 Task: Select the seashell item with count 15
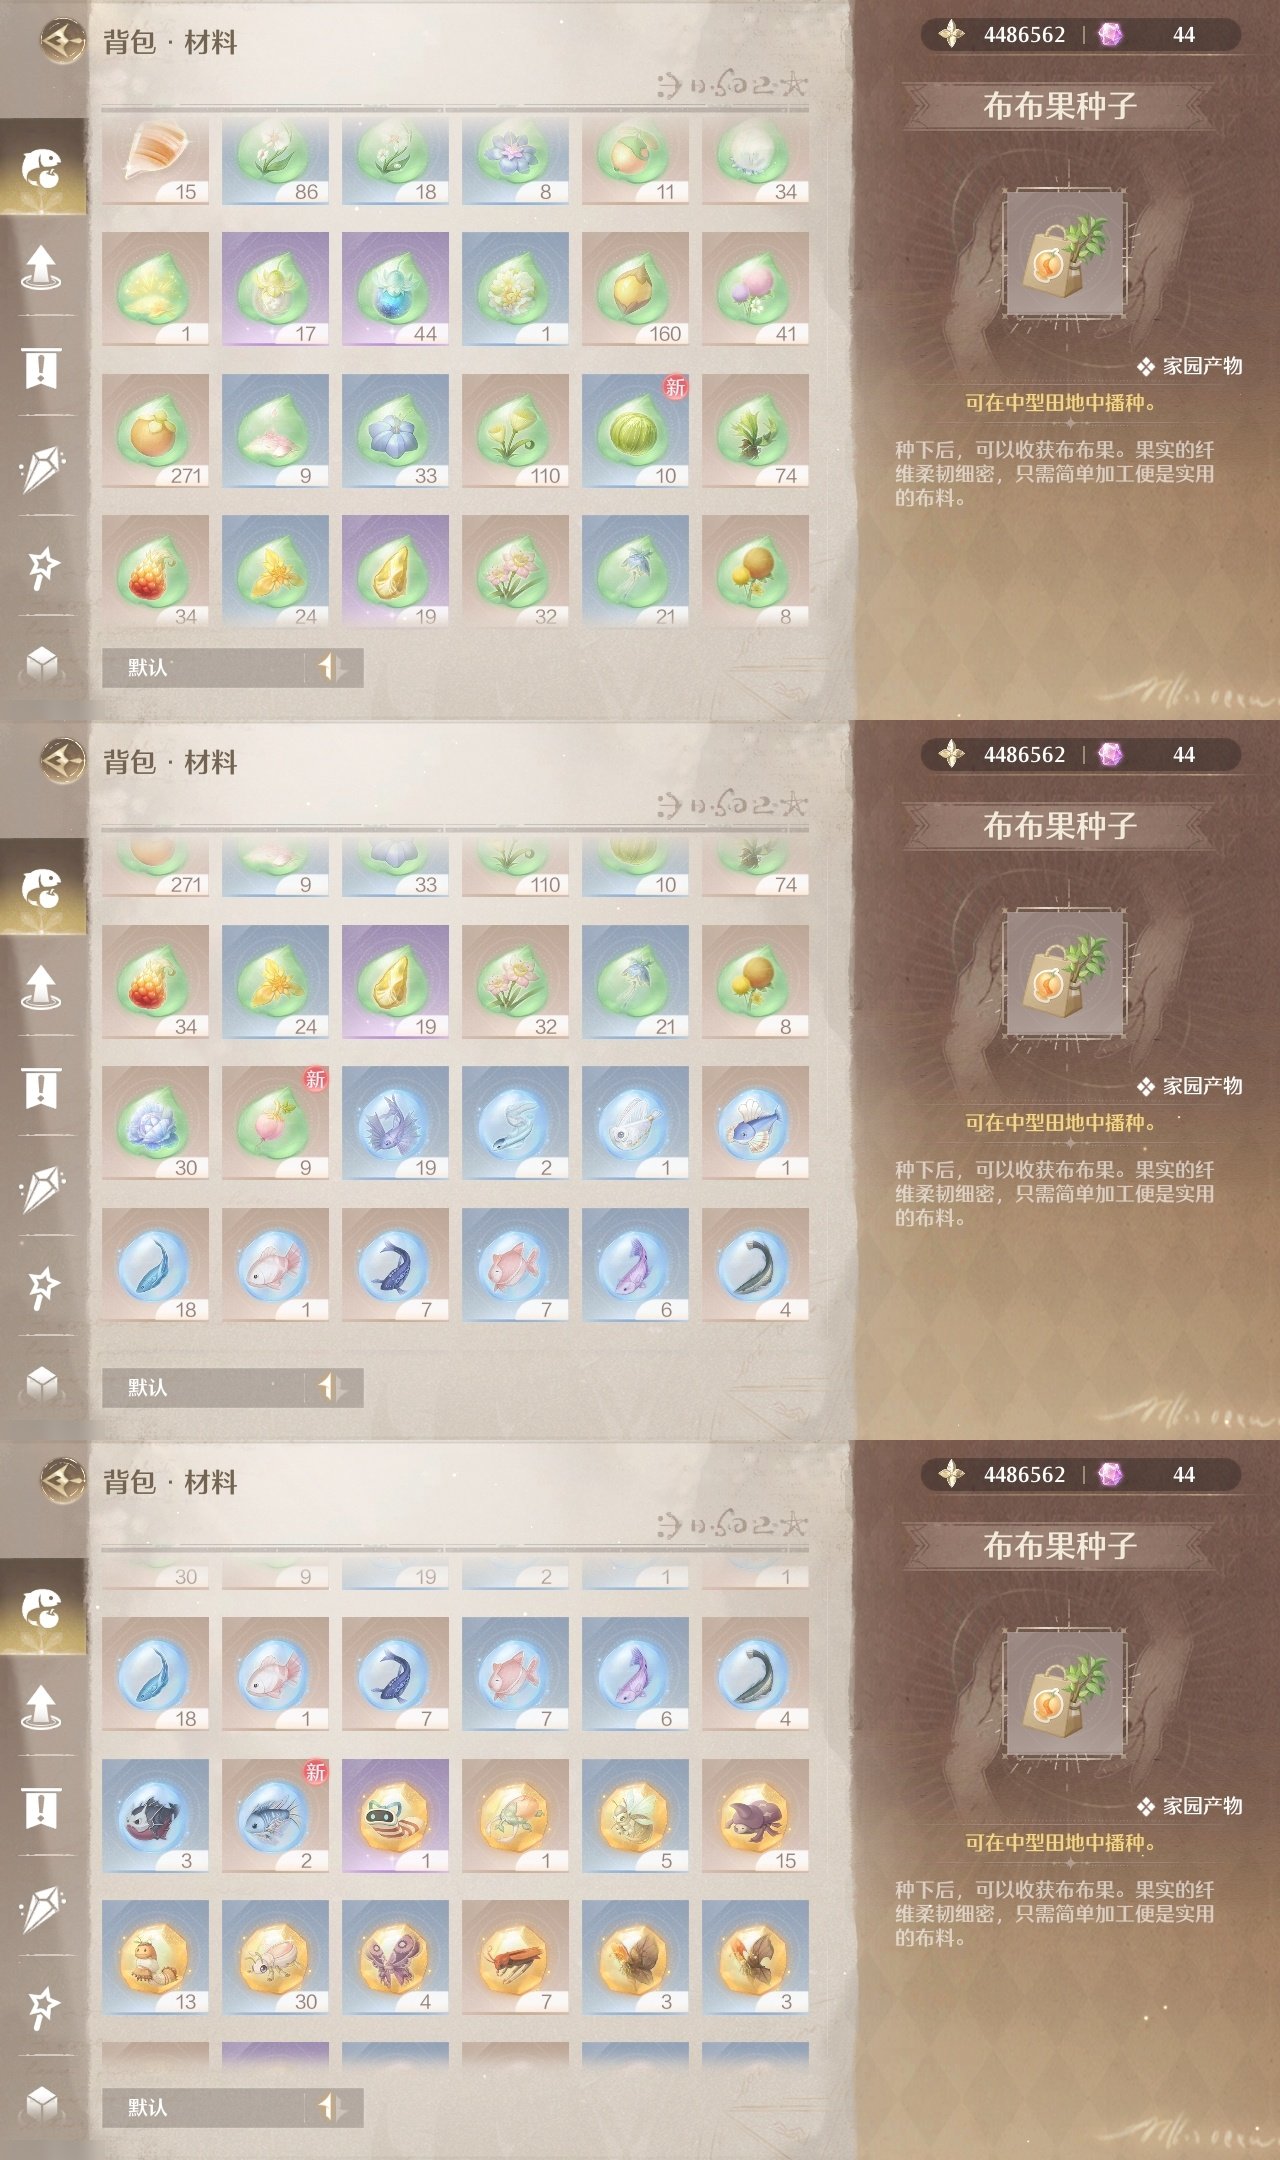click(x=155, y=162)
